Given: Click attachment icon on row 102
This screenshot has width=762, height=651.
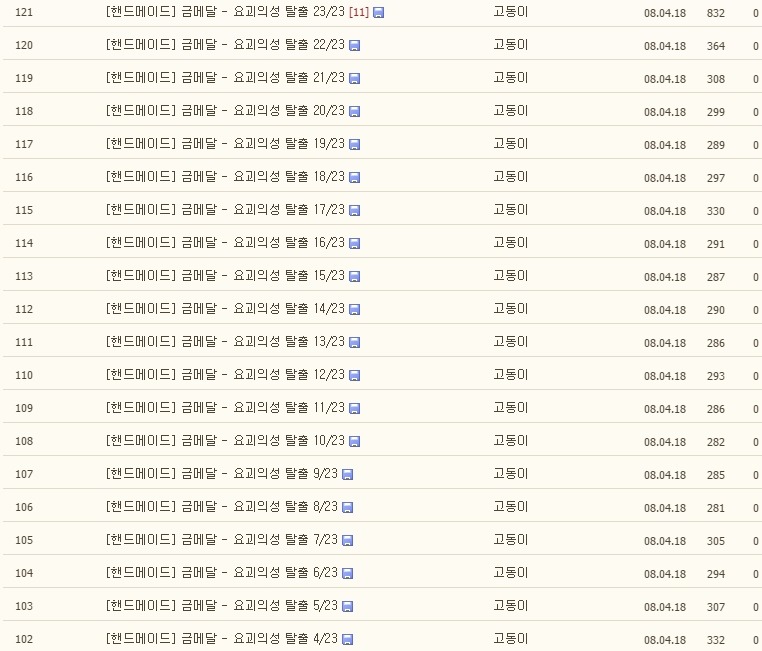Looking at the screenshot, I should pos(347,640).
